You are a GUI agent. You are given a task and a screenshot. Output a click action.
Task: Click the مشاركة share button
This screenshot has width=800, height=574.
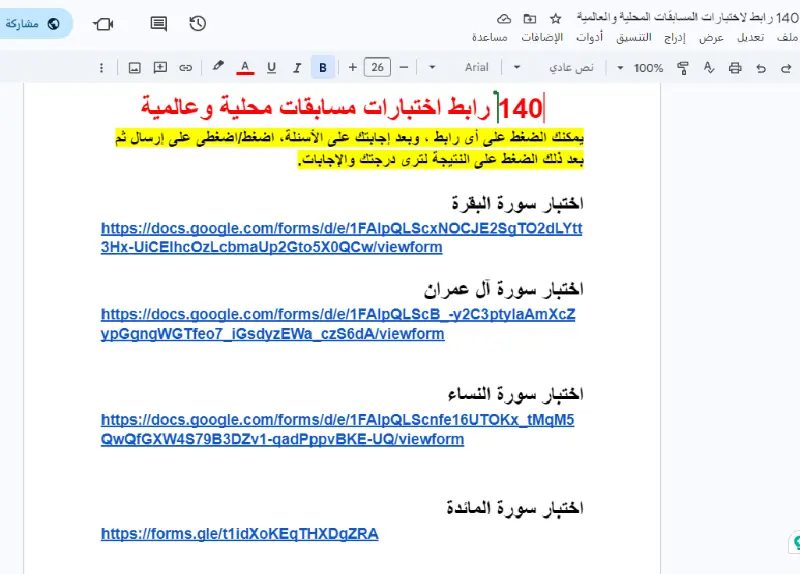(34, 23)
